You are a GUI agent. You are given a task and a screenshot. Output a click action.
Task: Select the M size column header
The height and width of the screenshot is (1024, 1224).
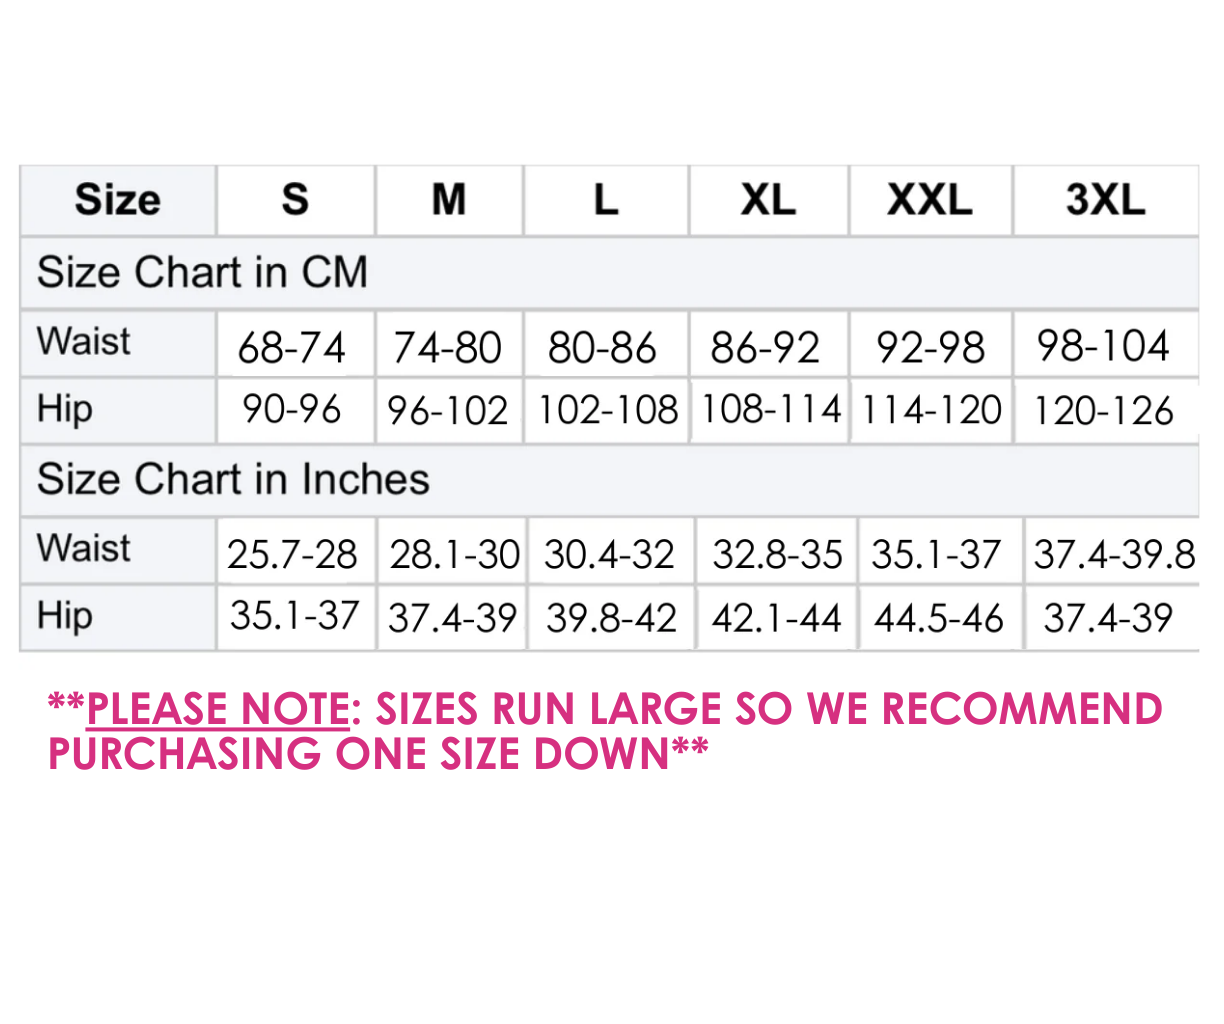tap(449, 200)
